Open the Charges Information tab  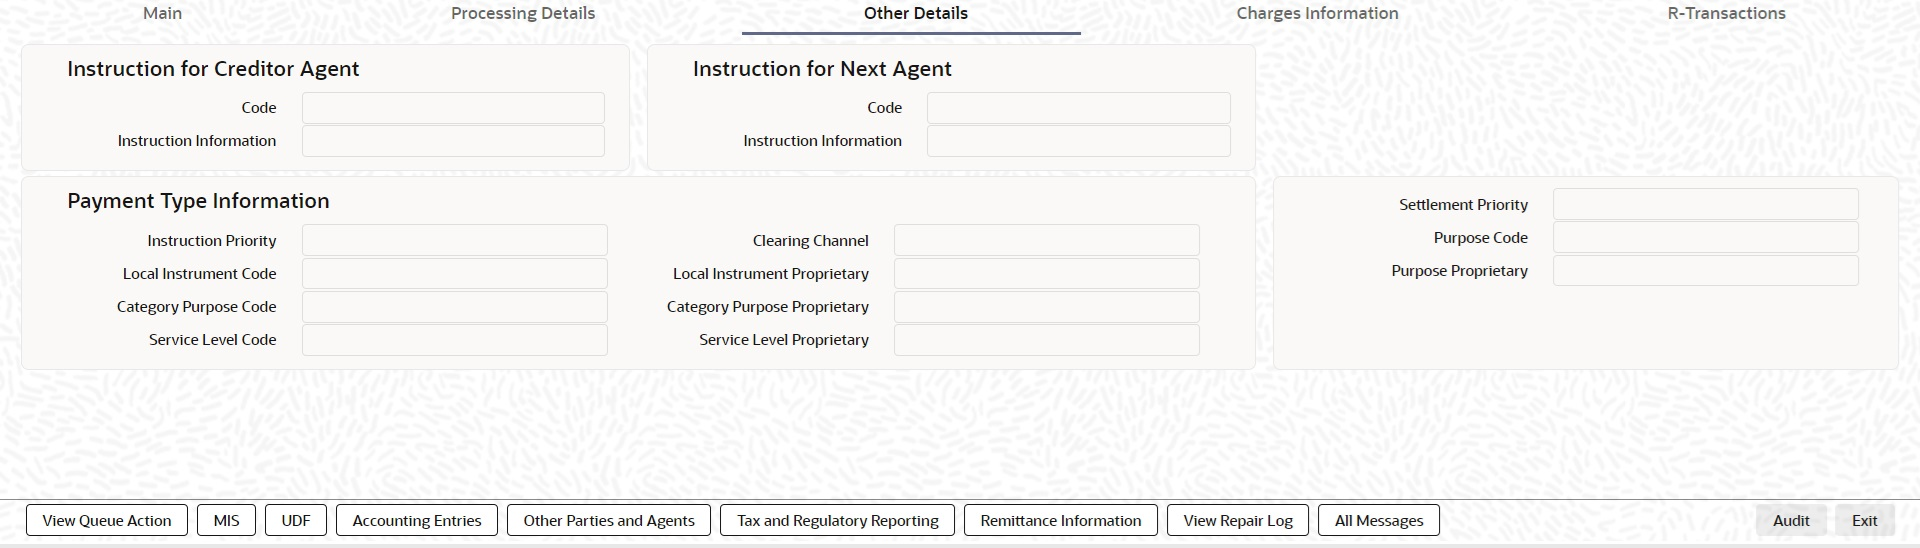click(1317, 14)
